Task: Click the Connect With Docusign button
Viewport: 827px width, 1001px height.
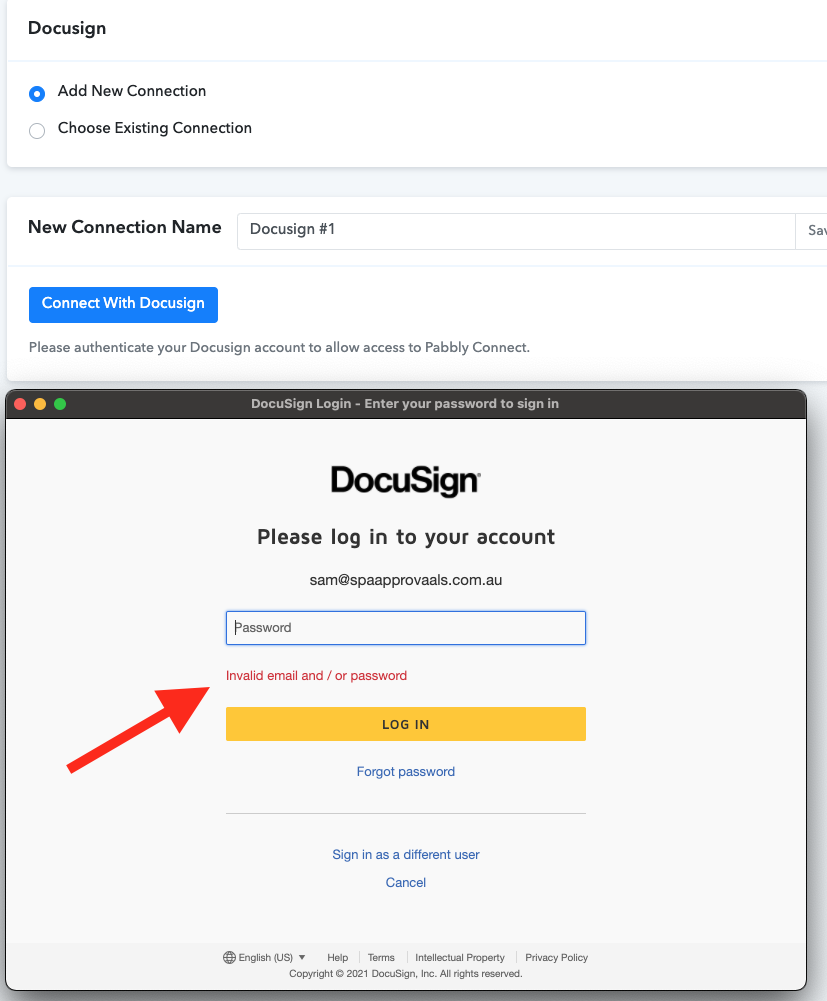Action: pyautogui.click(x=123, y=305)
